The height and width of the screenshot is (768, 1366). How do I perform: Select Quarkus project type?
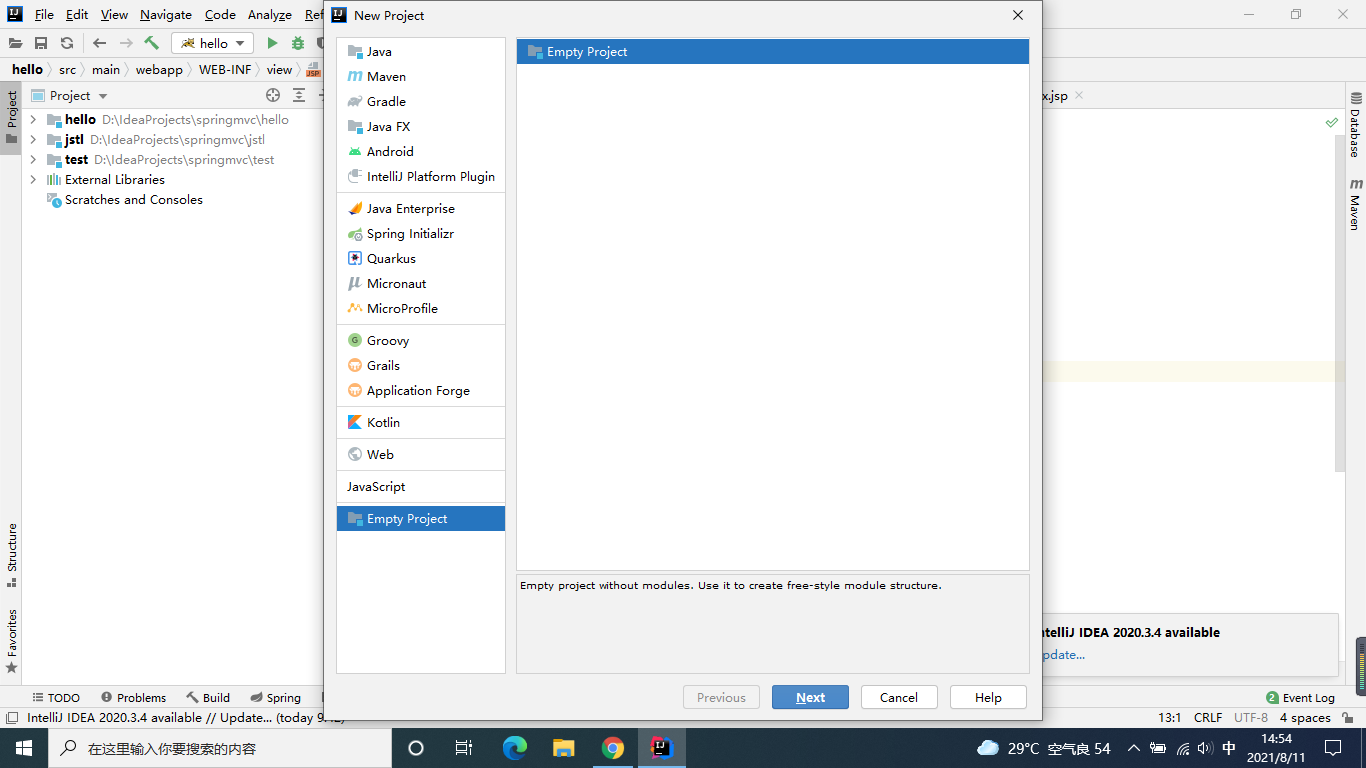point(421,259)
